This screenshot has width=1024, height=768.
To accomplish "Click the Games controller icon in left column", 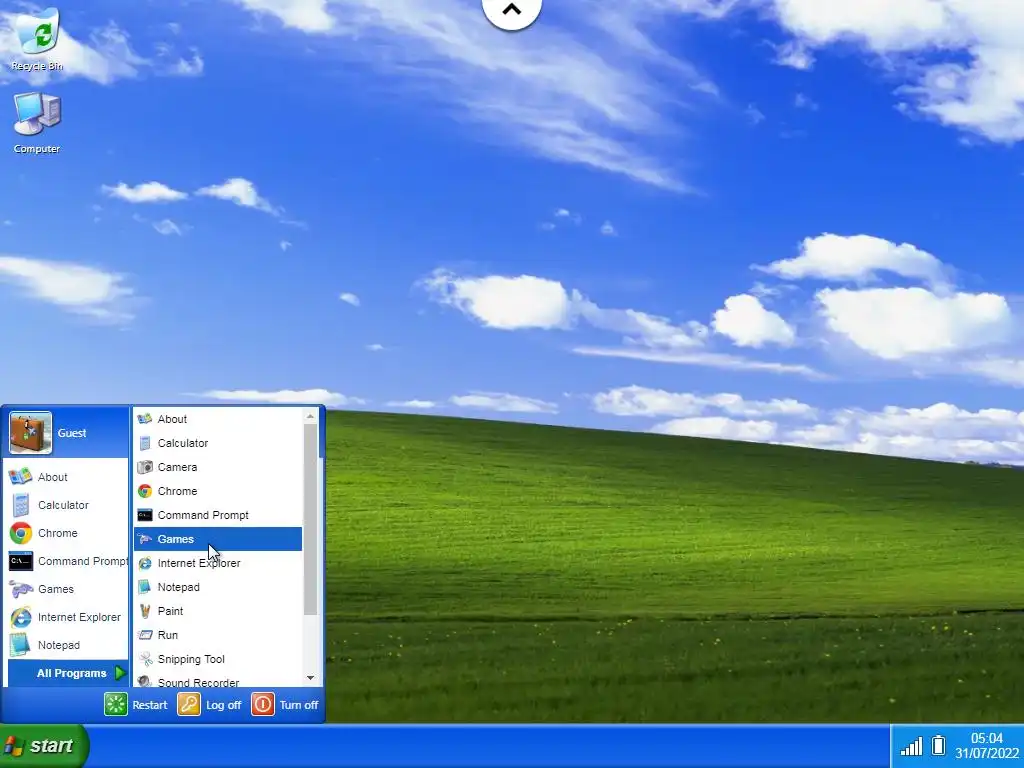I will click(x=20, y=589).
